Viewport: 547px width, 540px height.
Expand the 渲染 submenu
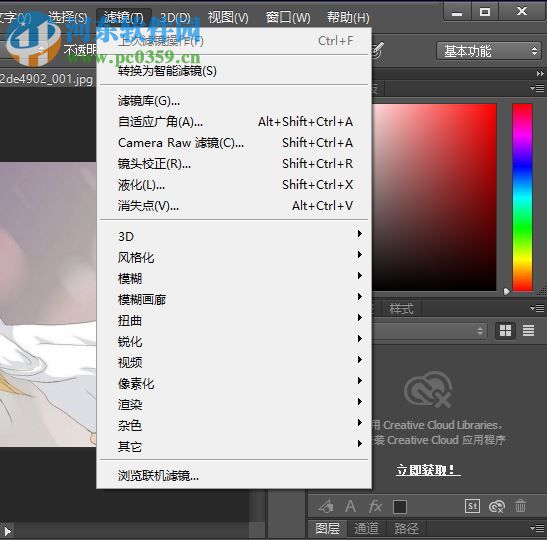pyautogui.click(x=234, y=404)
